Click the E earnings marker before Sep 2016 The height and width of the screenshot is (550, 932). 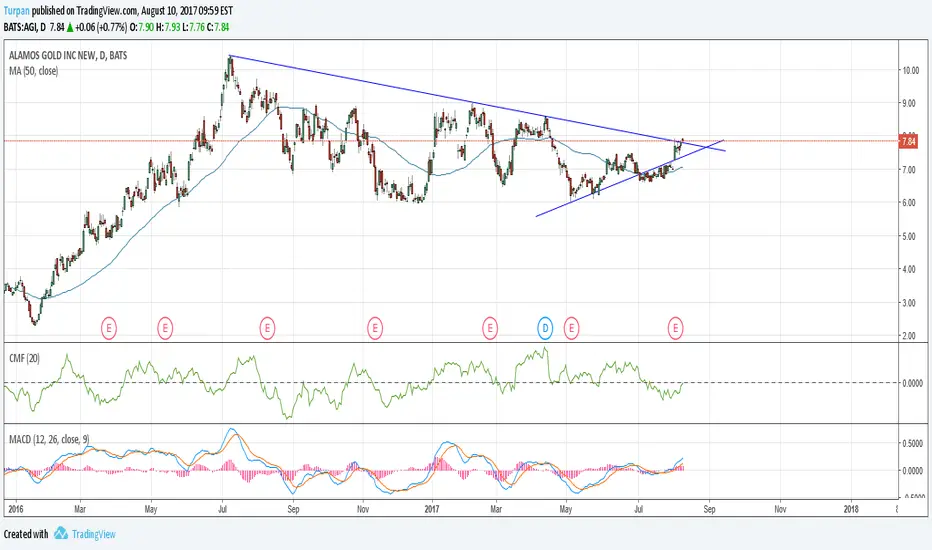coord(267,328)
